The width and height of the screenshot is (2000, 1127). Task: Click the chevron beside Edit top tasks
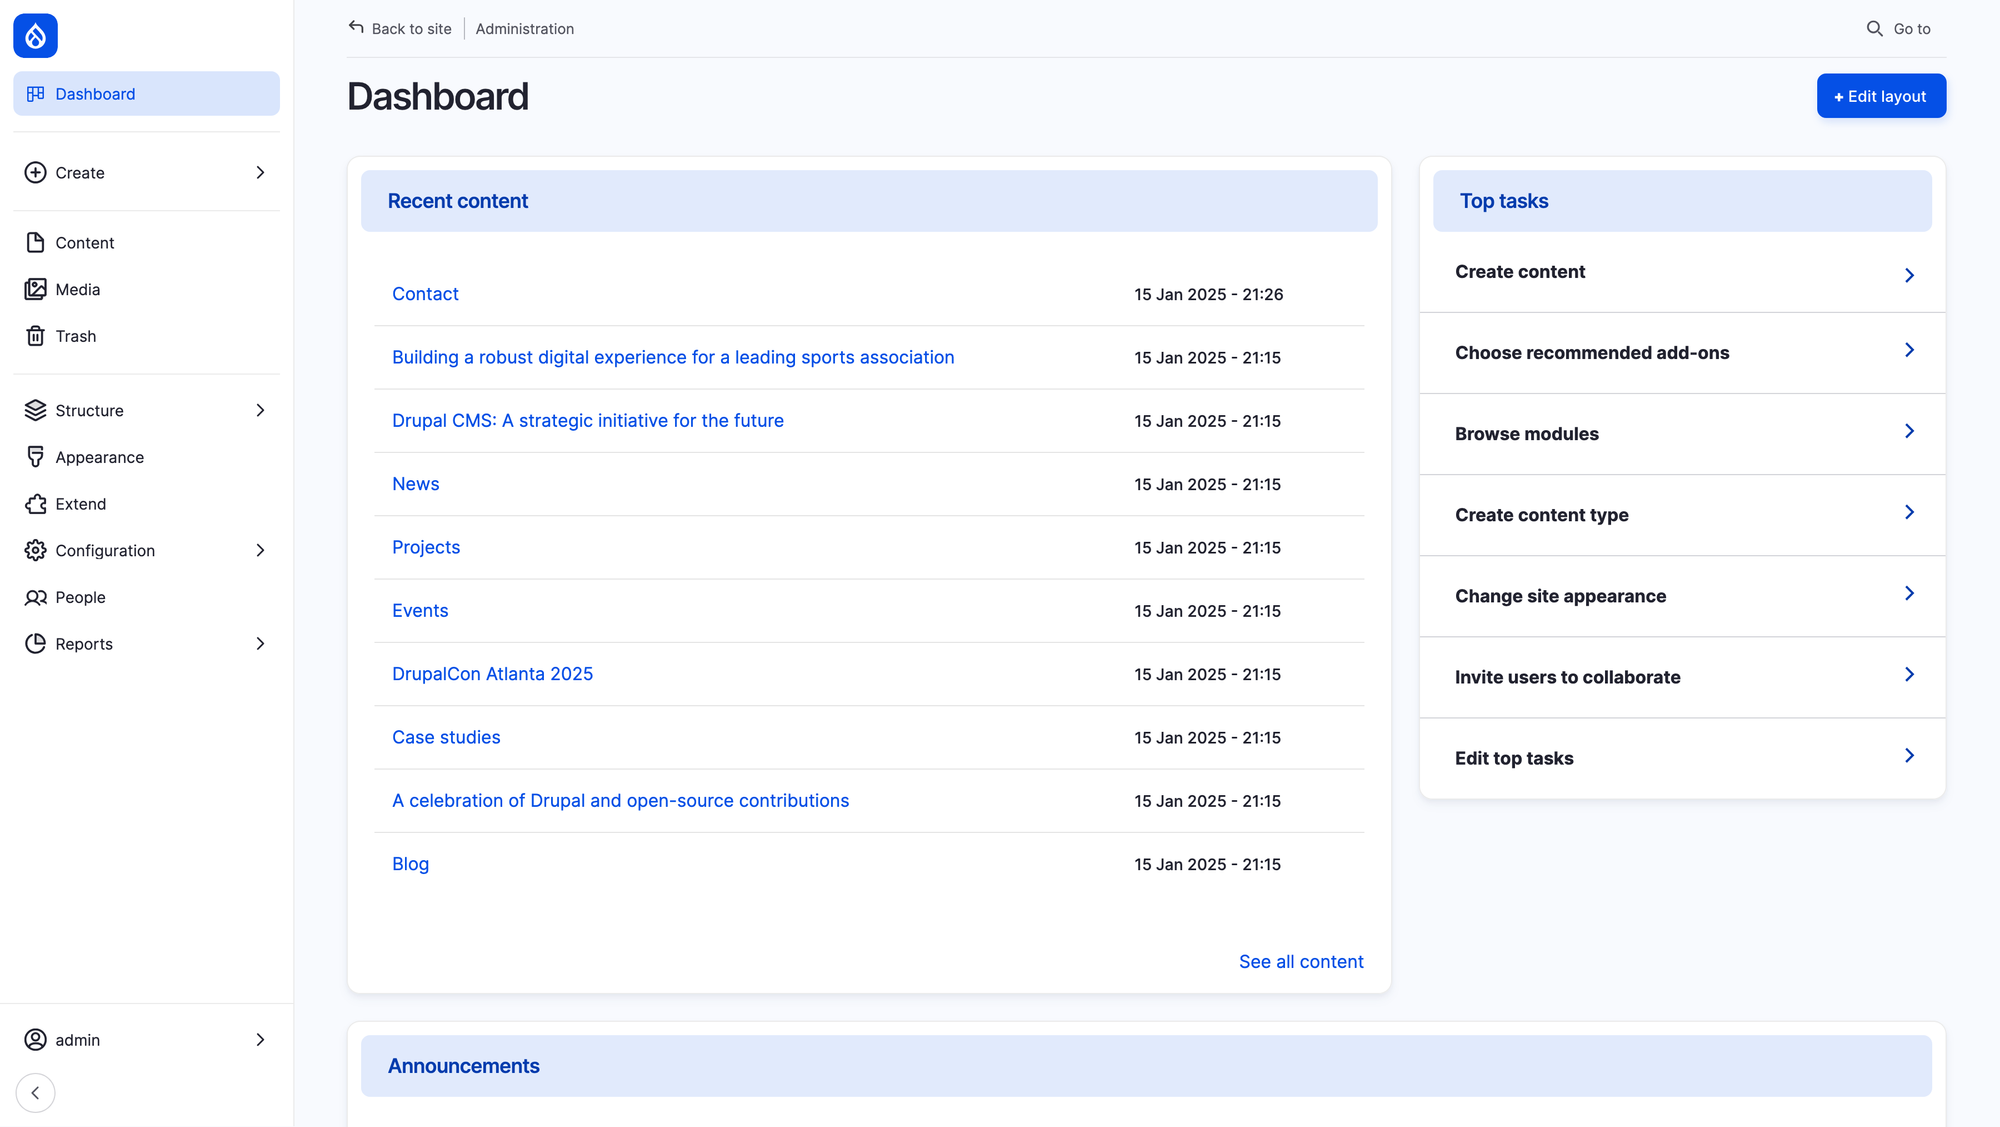pos(1909,755)
